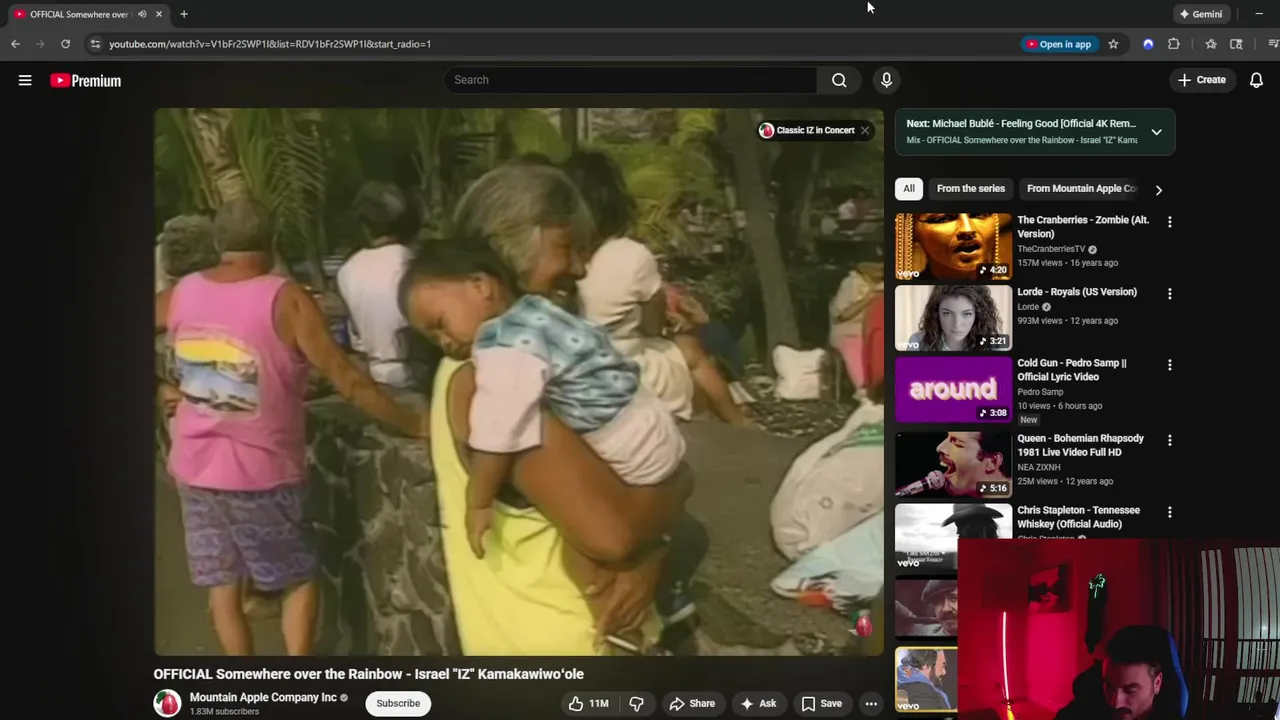
Task: Click the video player to pause
Action: point(518,380)
